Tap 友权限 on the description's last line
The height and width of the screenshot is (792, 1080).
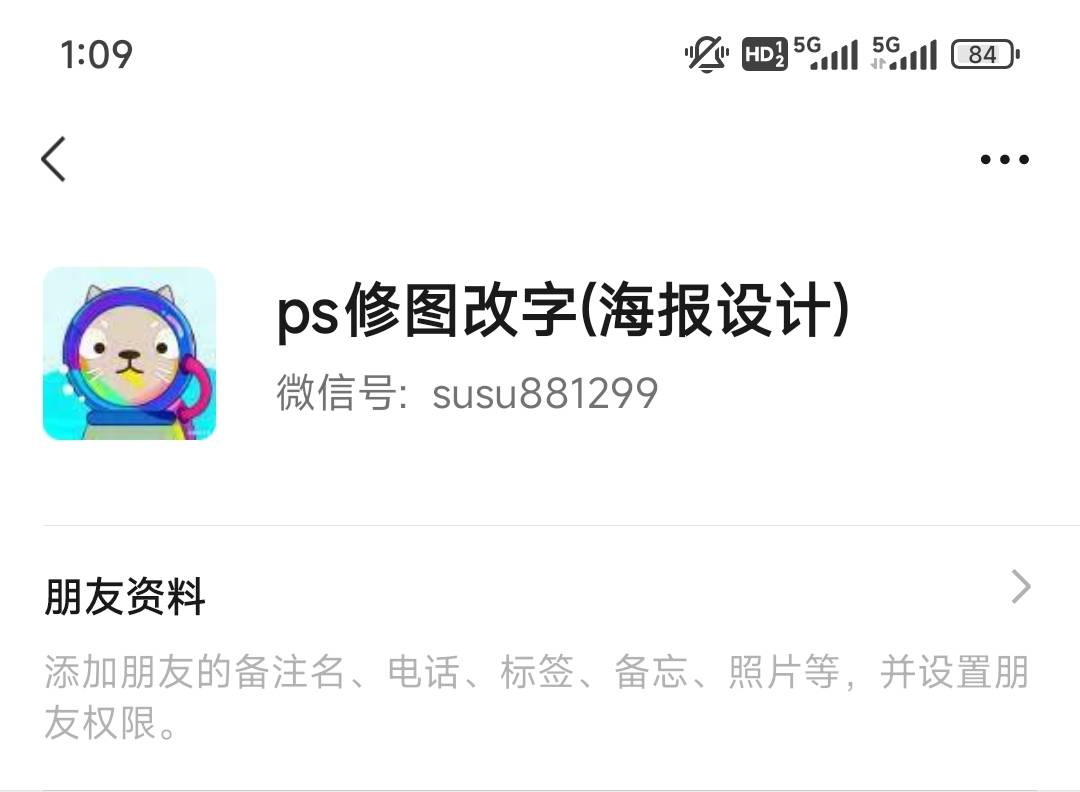pyautogui.click(x=101, y=722)
